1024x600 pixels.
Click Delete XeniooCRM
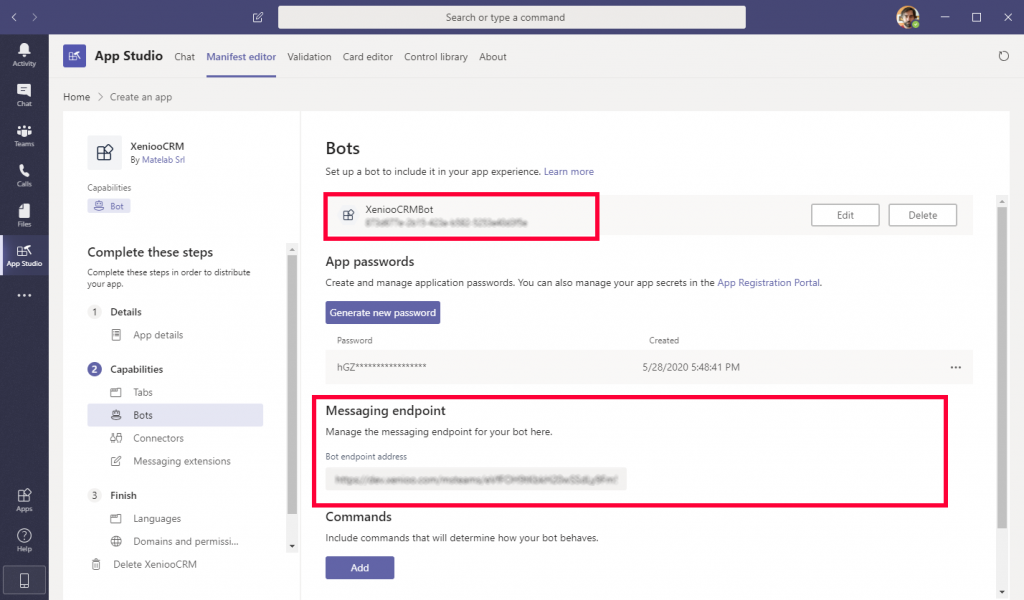[x=155, y=564]
